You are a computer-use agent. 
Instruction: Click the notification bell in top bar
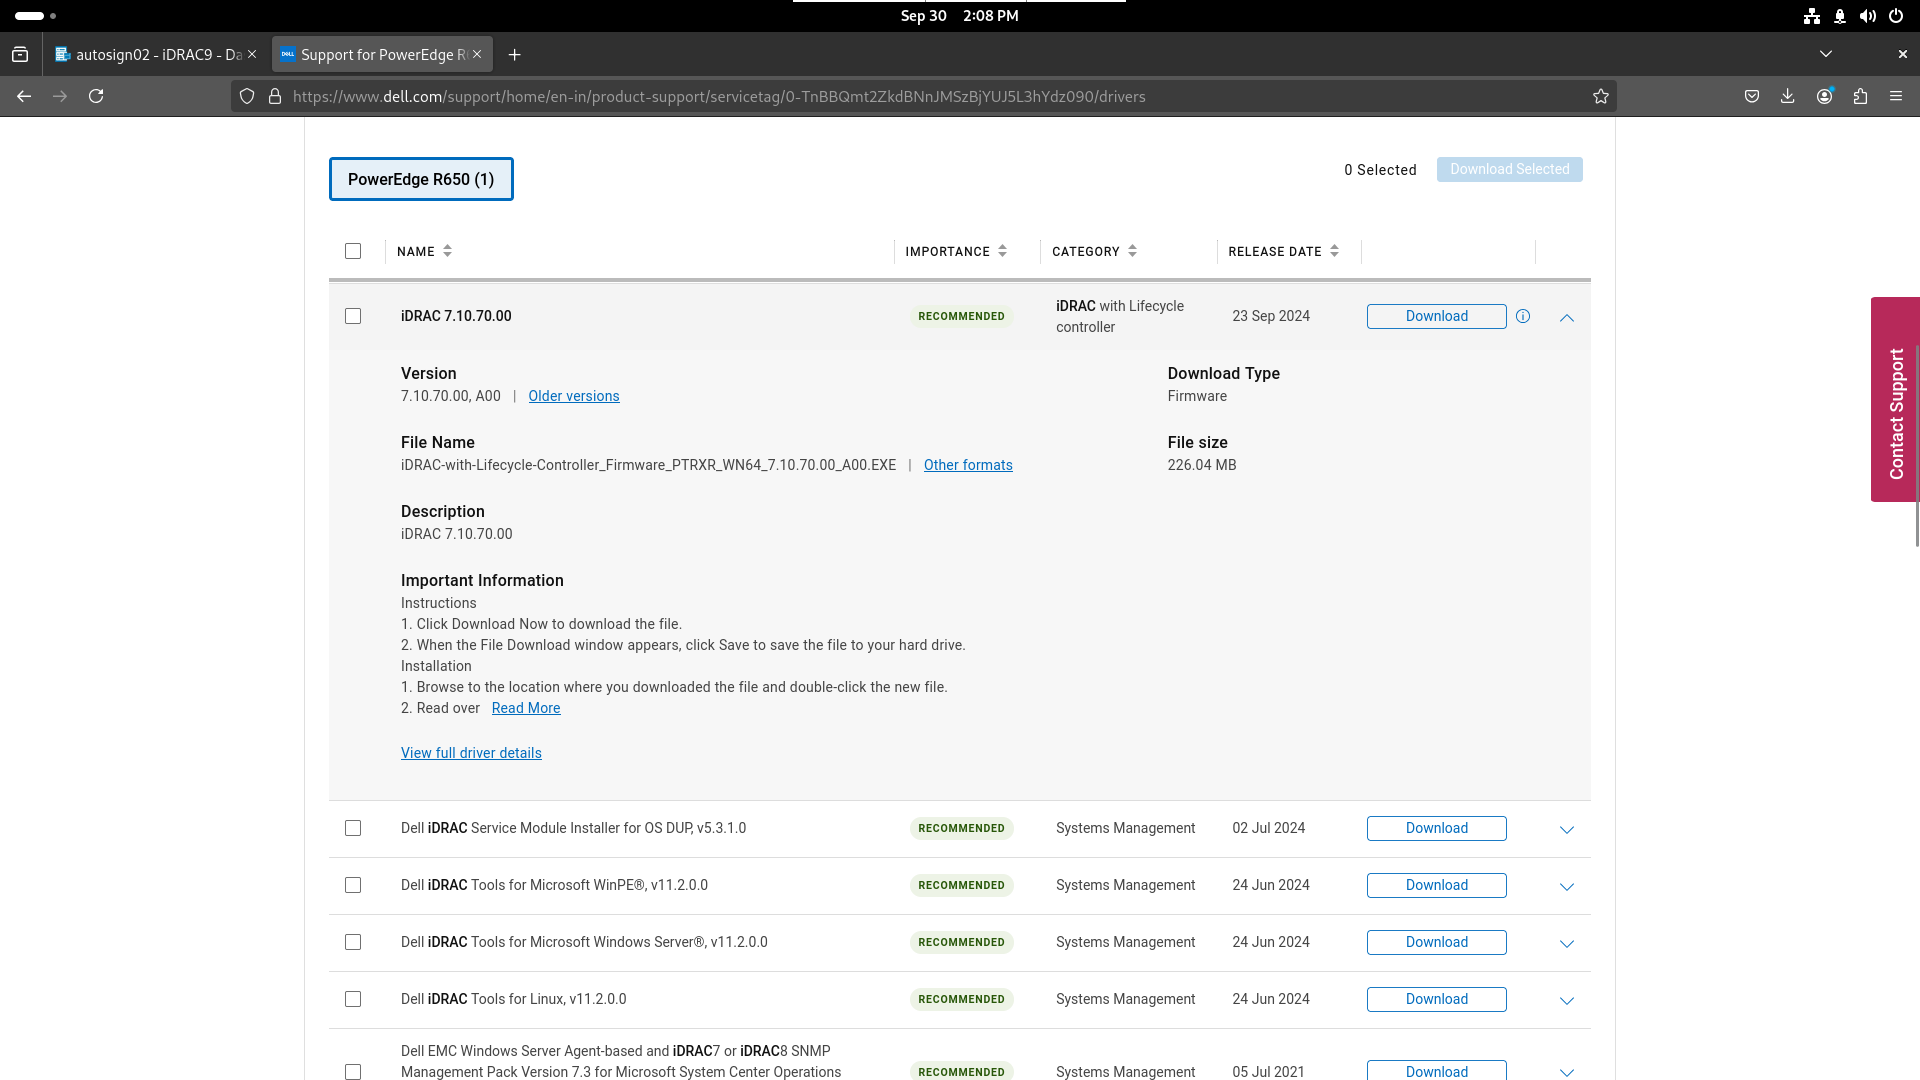[x=1840, y=16]
